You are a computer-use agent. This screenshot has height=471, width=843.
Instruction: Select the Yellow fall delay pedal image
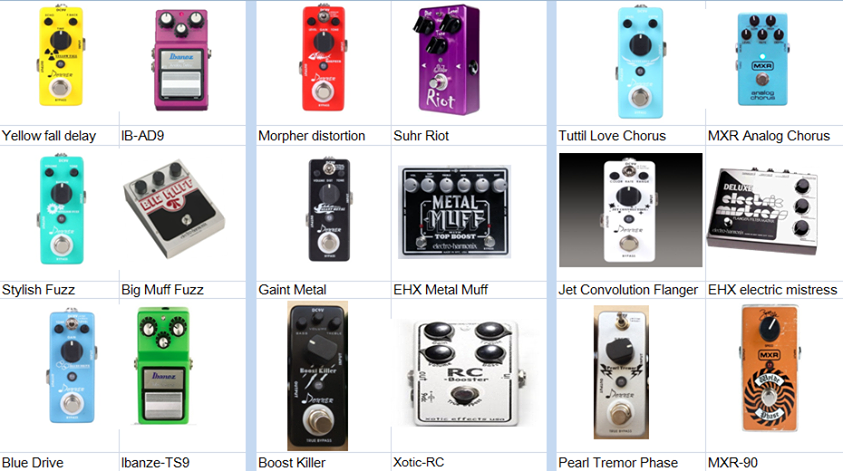pyautogui.click(x=61, y=56)
